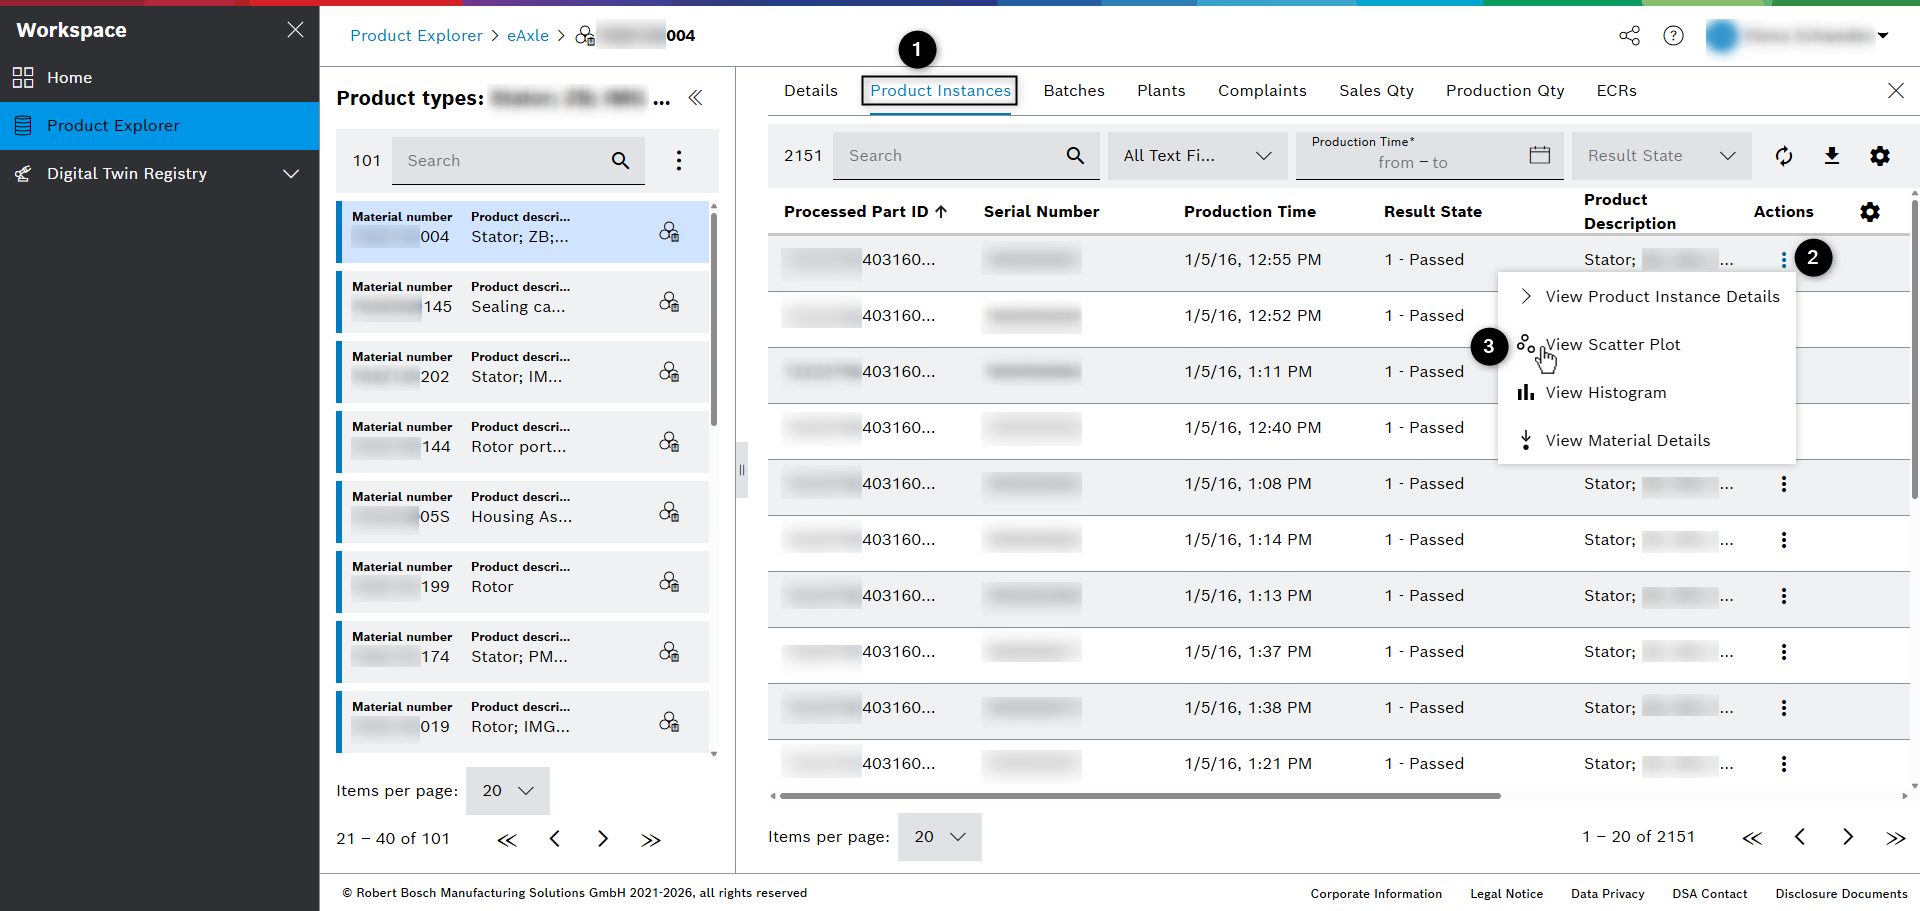The height and width of the screenshot is (911, 1920).
Task: Go to previous page of product types
Action: pyautogui.click(x=555, y=839)
